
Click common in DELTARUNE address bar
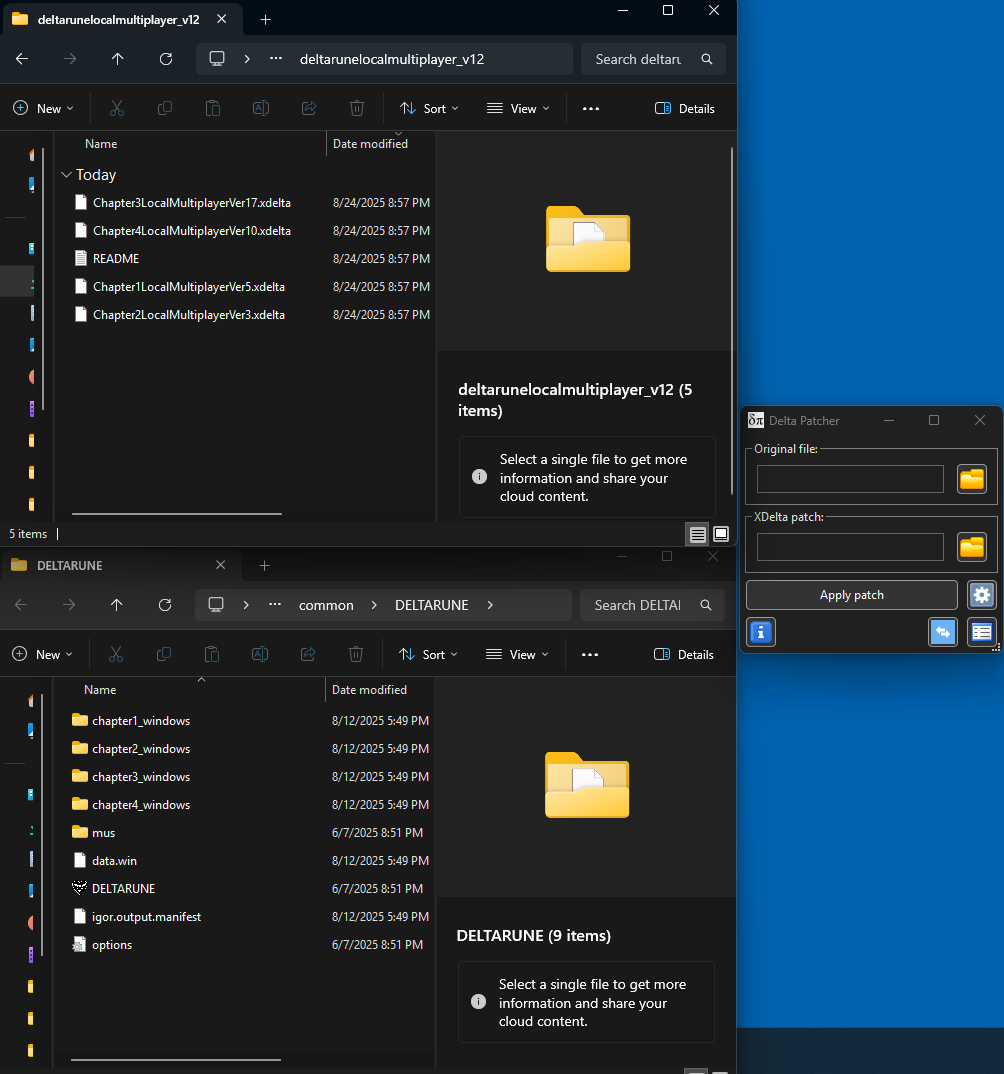[x=326, y=605]
